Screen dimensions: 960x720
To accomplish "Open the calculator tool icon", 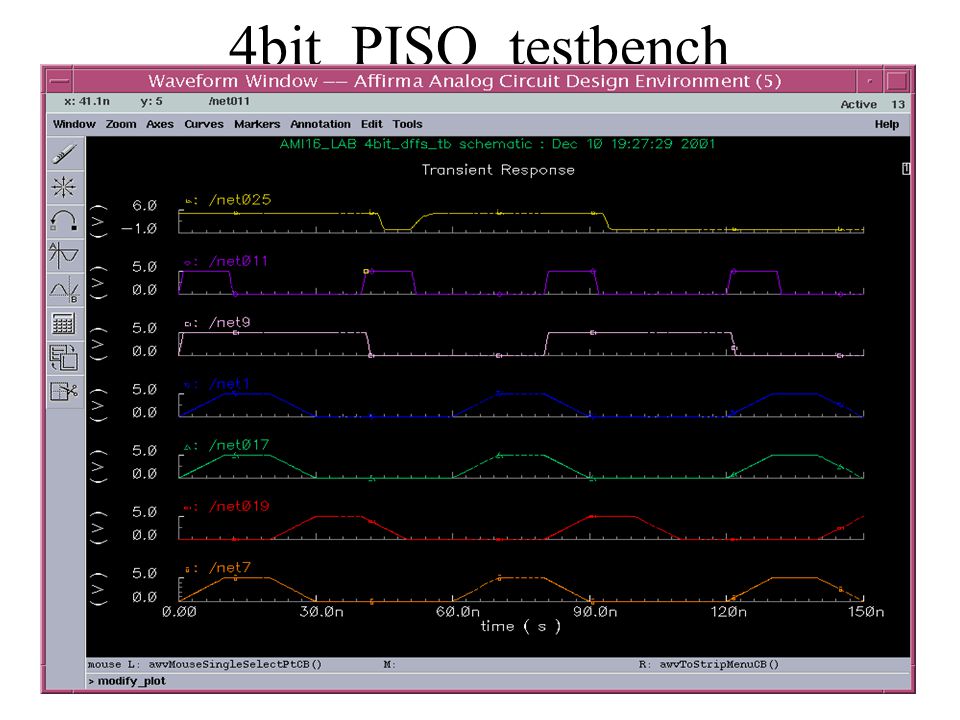I will [64, 323].
